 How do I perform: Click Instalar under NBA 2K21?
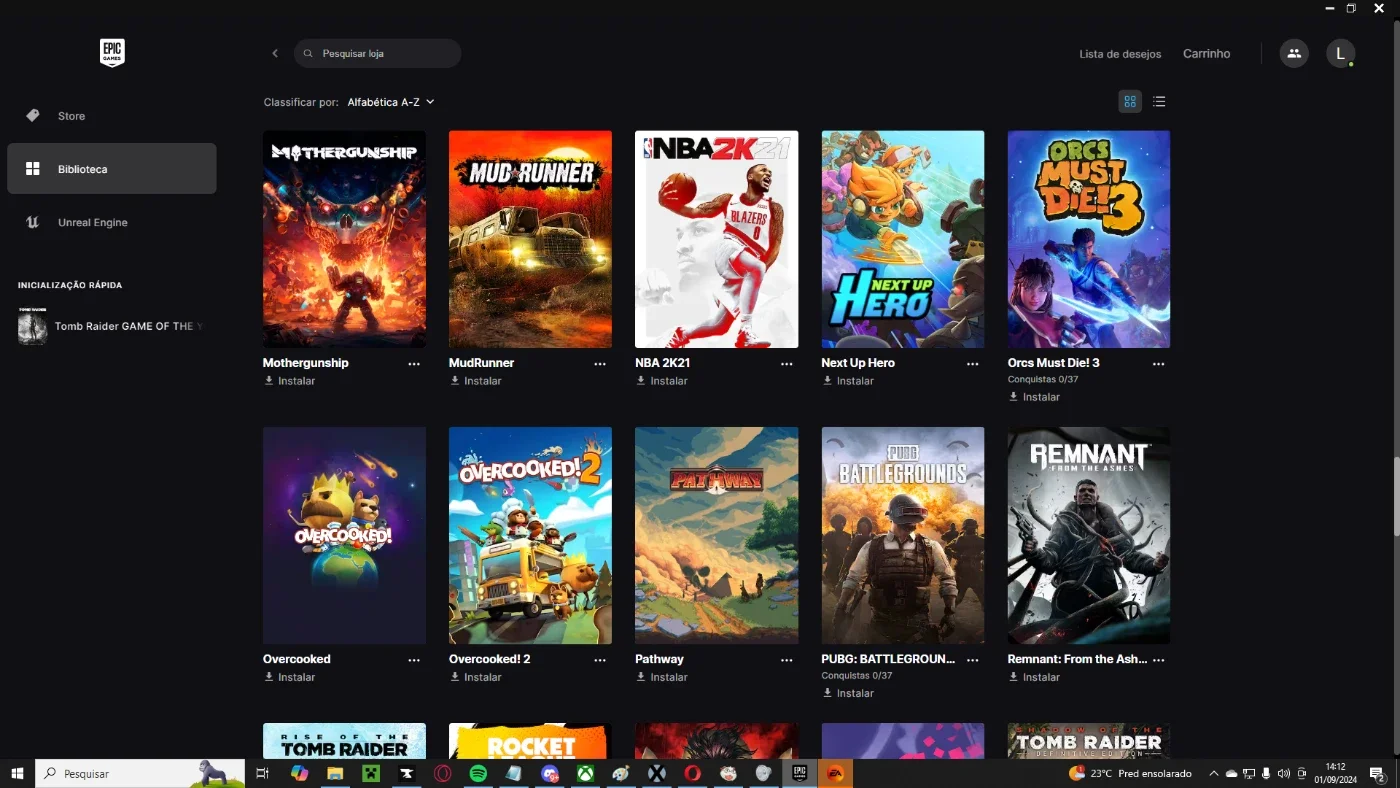(661, 381)
